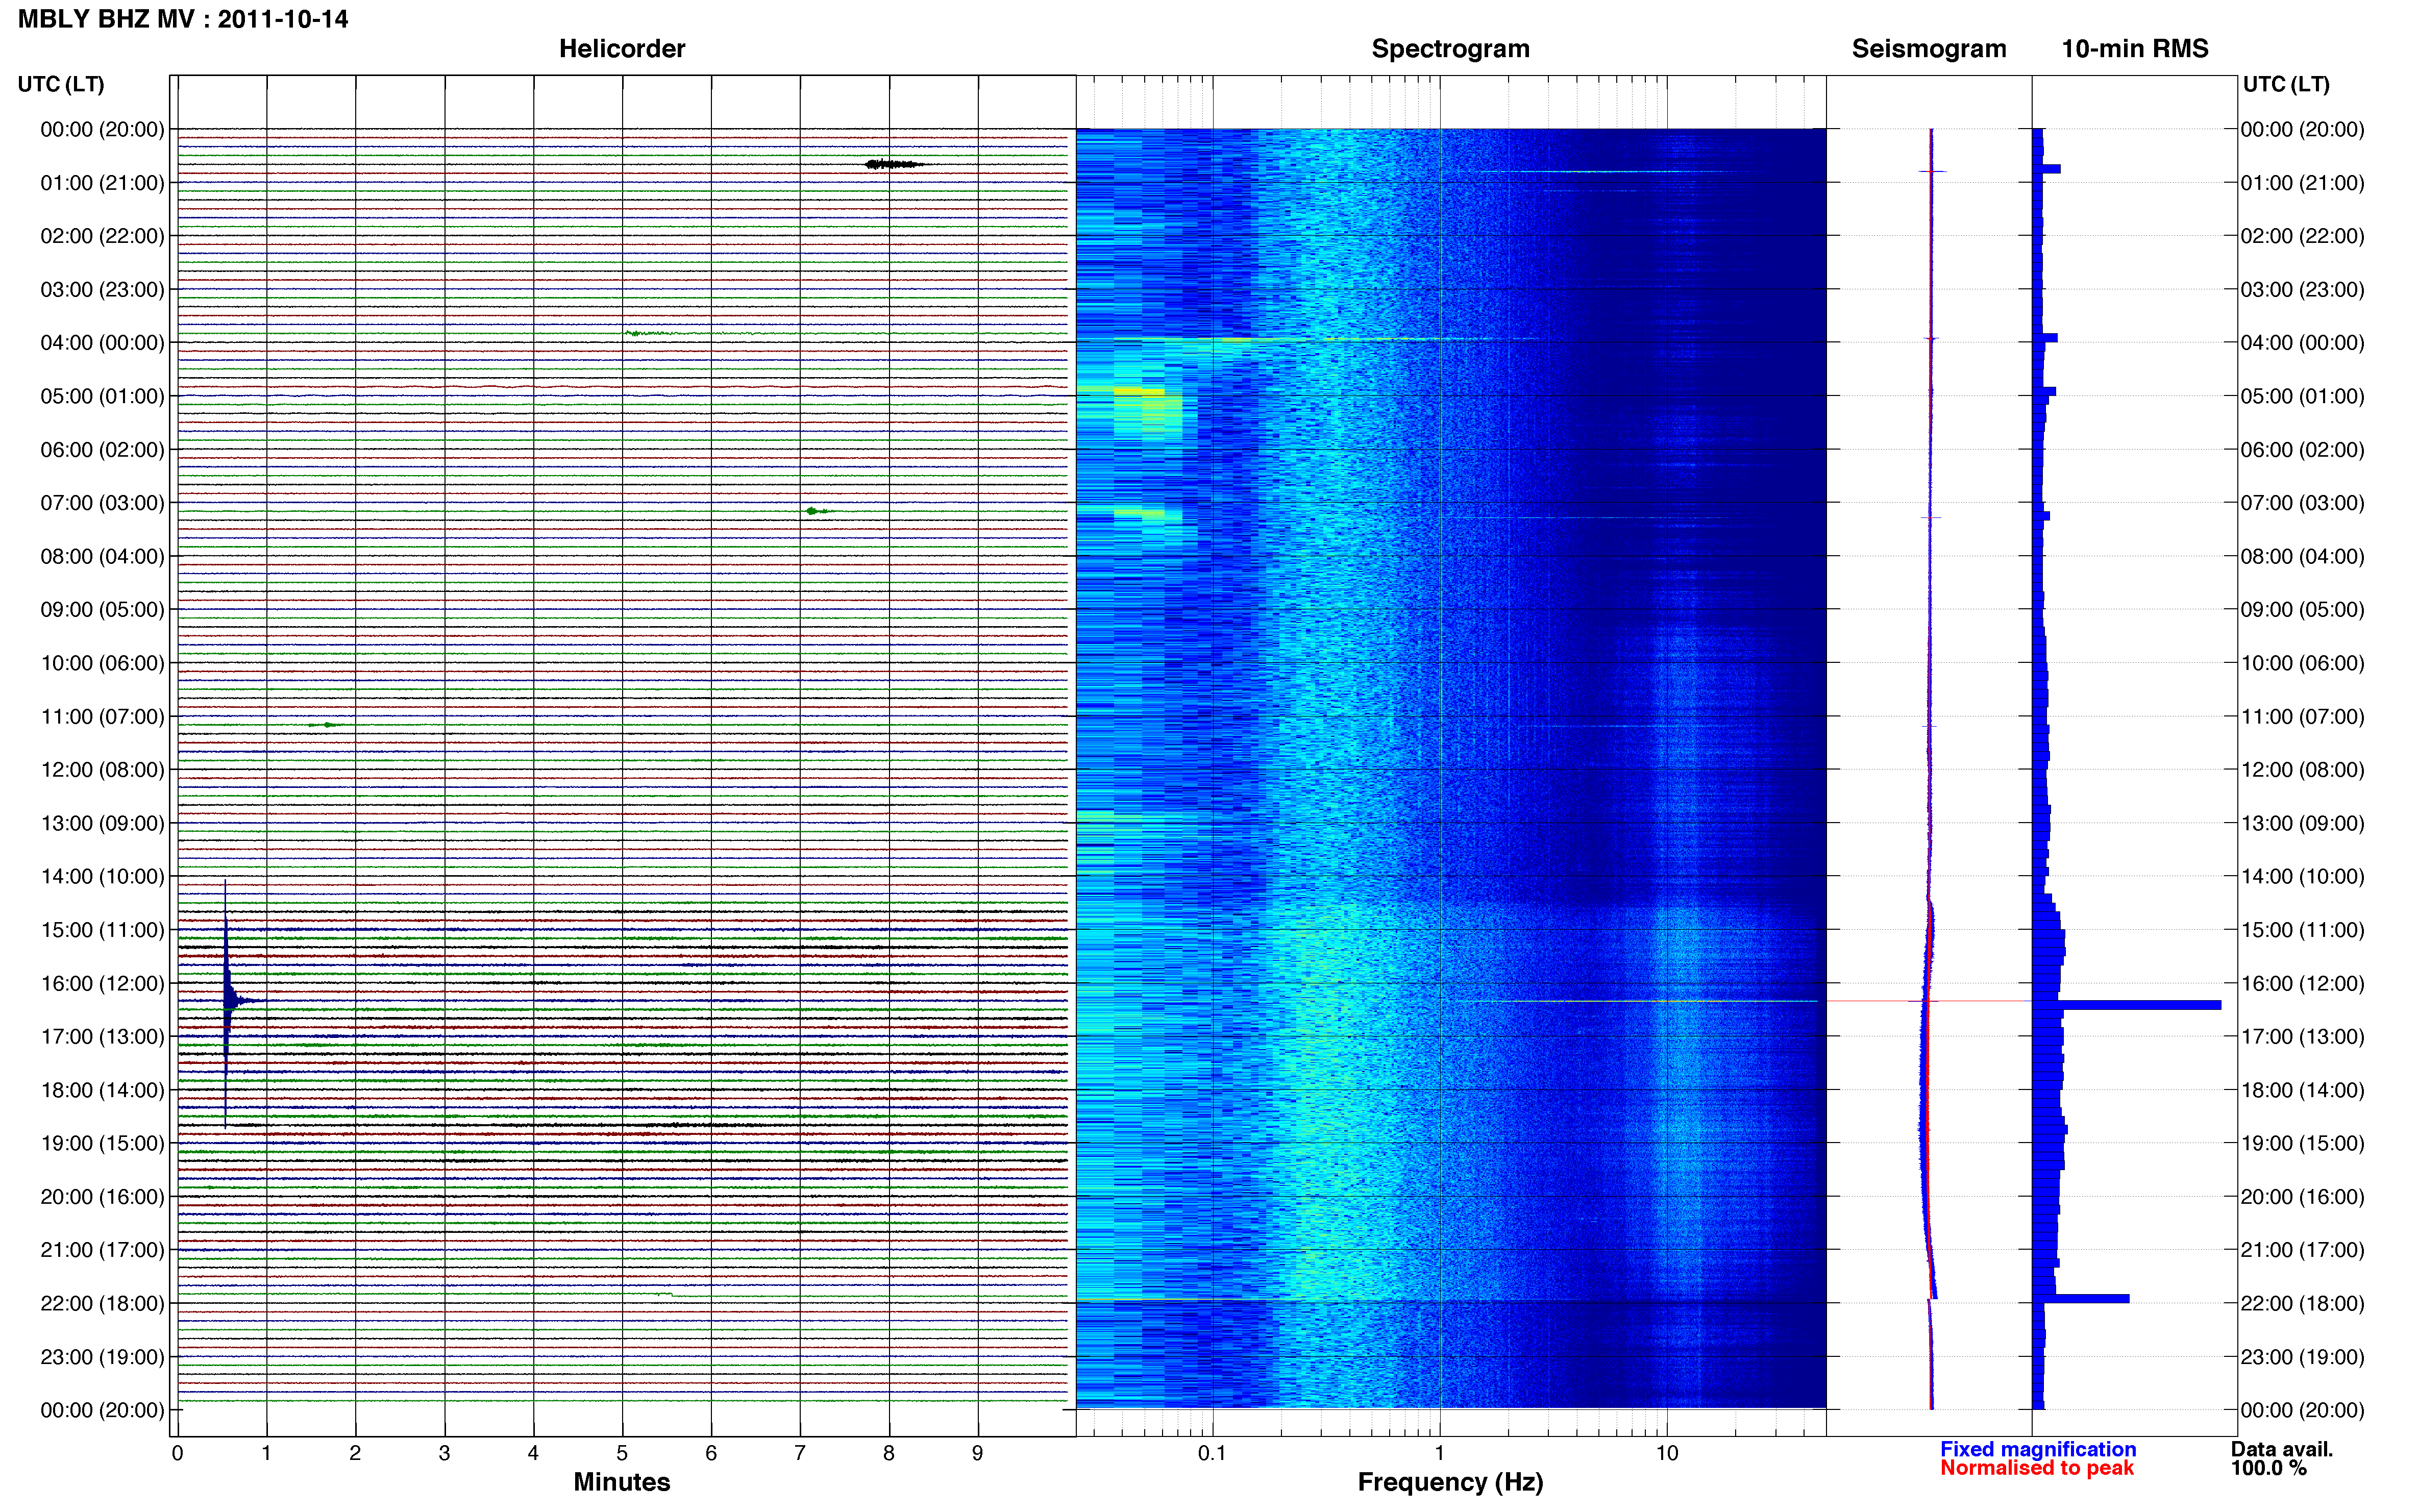Select the right-axis label "10:00 (06:00)"
This screenshot has width=2419, height=1512.
pyautogui.click(x=2303, y=663)
